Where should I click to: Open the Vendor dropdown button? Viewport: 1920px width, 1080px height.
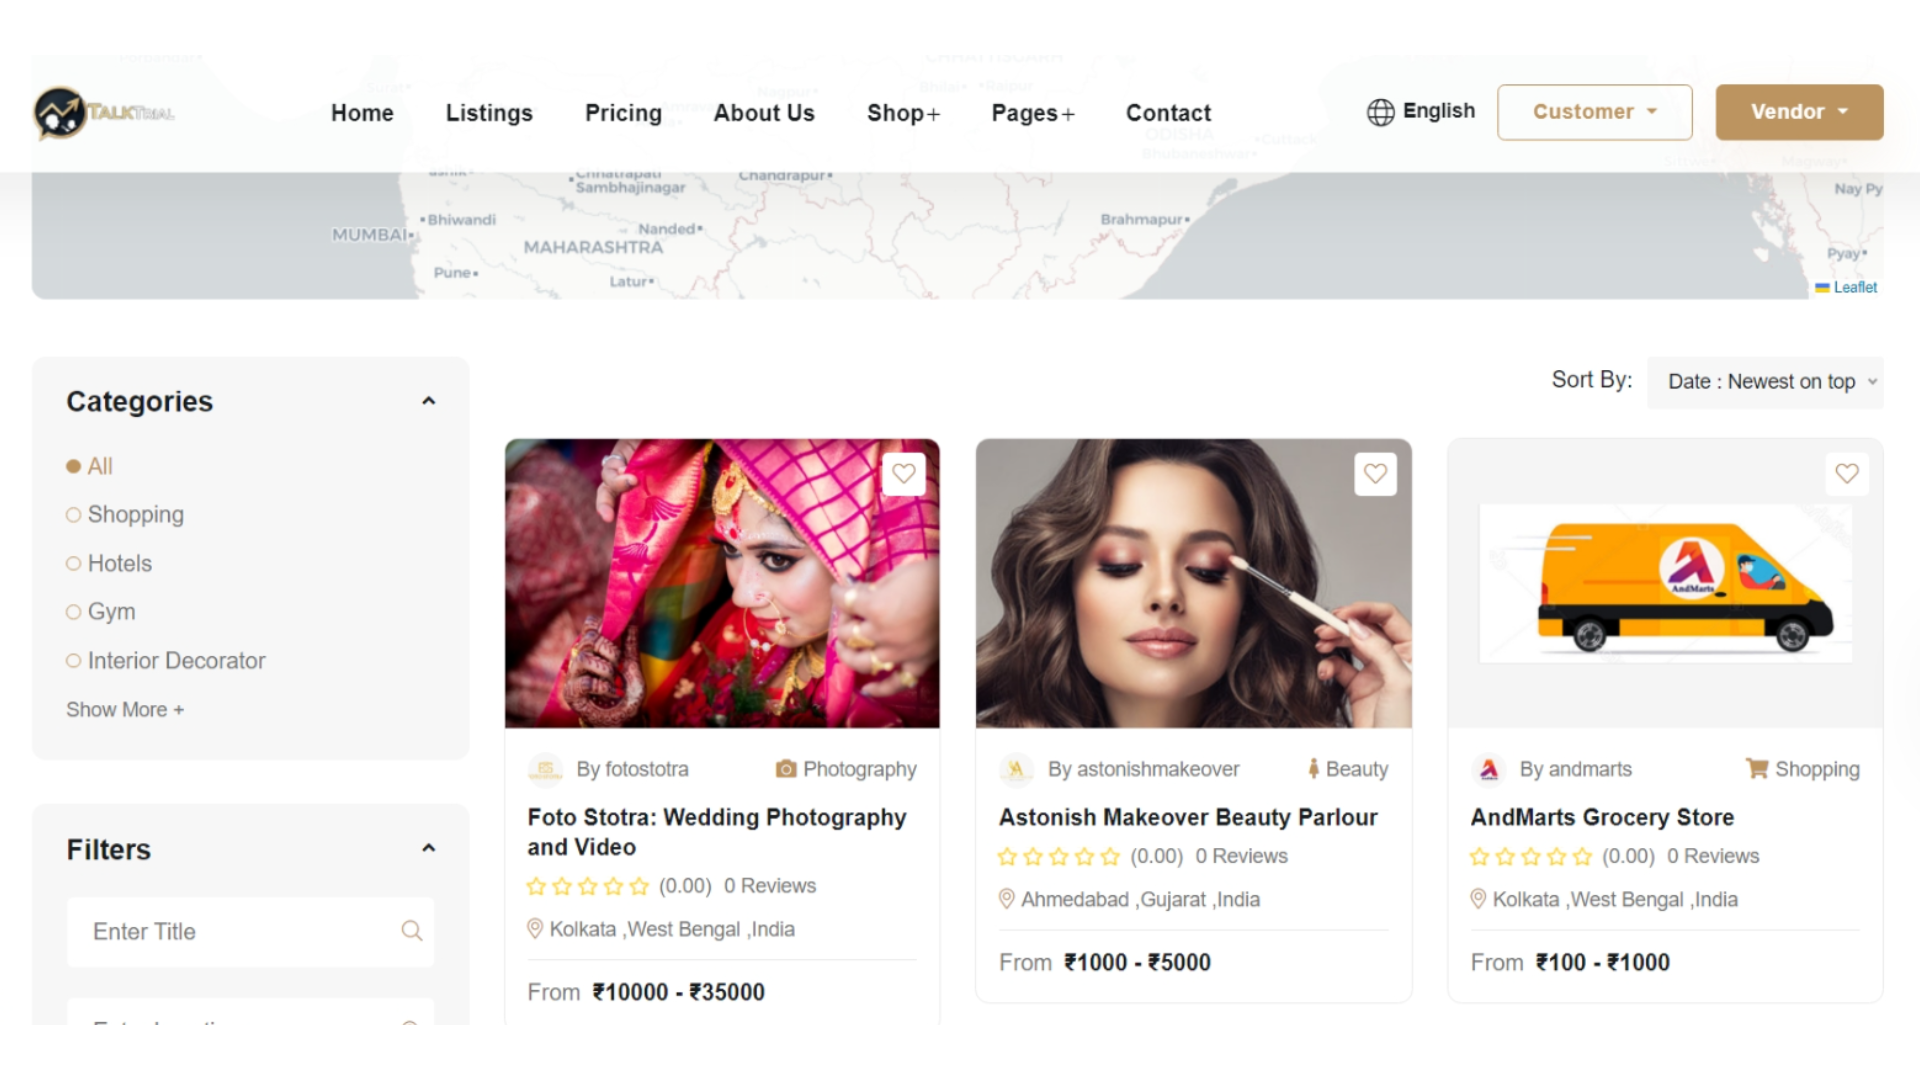[1798, 112]
